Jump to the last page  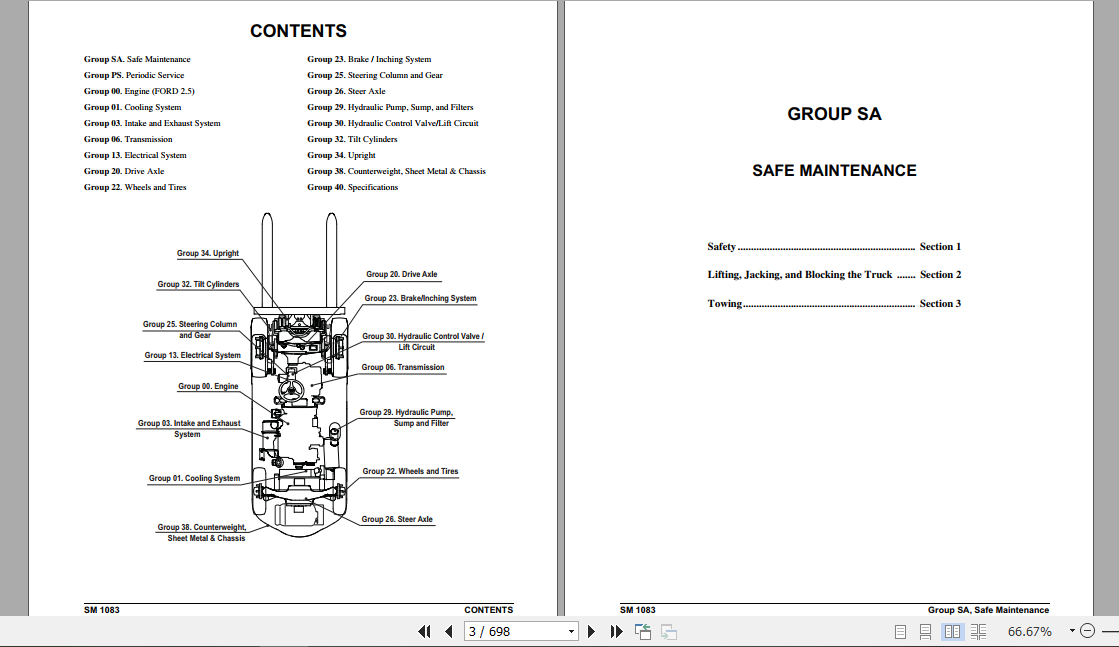[x=617, y=631]
